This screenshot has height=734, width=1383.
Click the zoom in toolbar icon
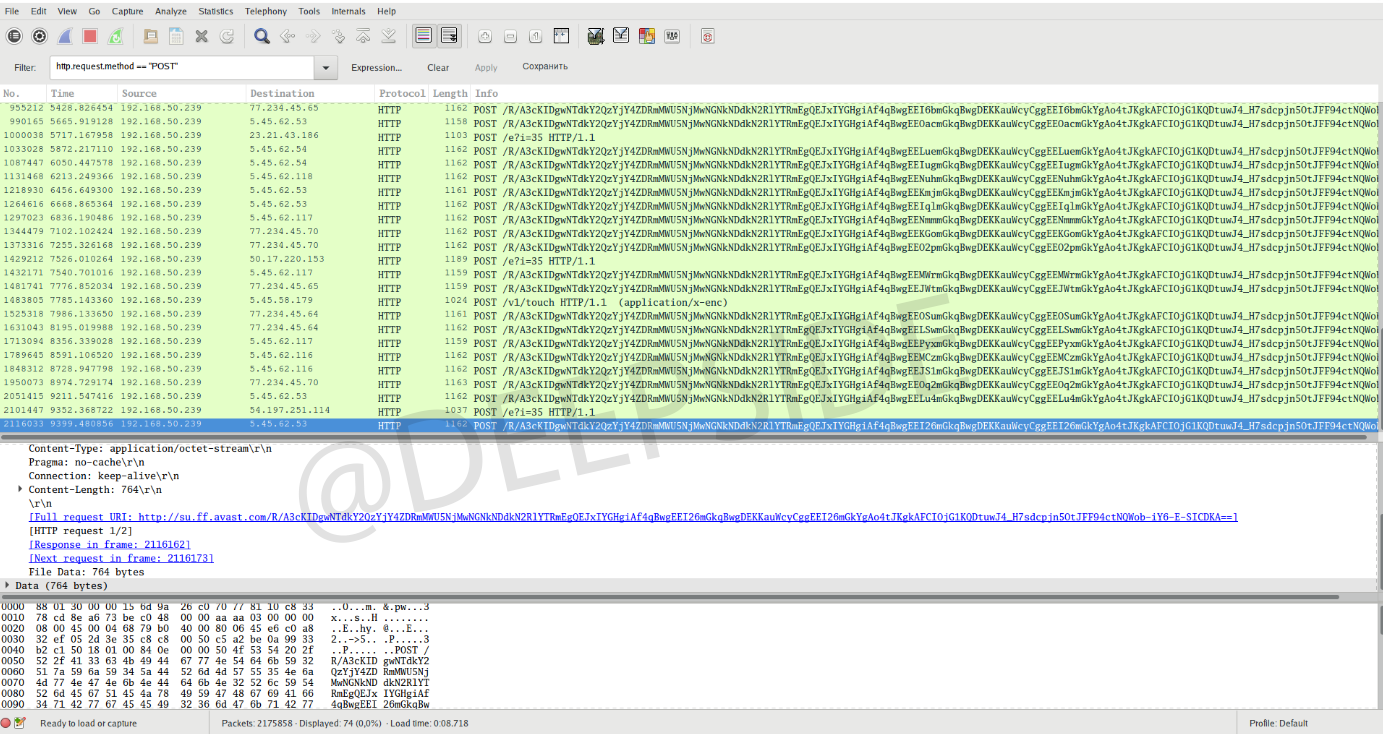(485, 37)
